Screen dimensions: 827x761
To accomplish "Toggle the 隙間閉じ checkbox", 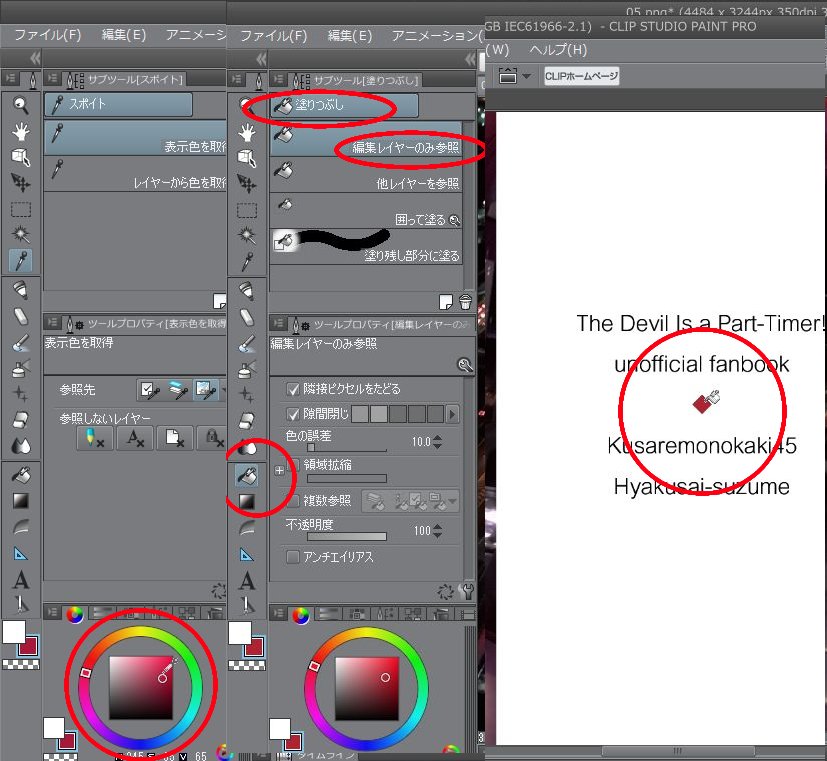I will click(x=293, y=414).
